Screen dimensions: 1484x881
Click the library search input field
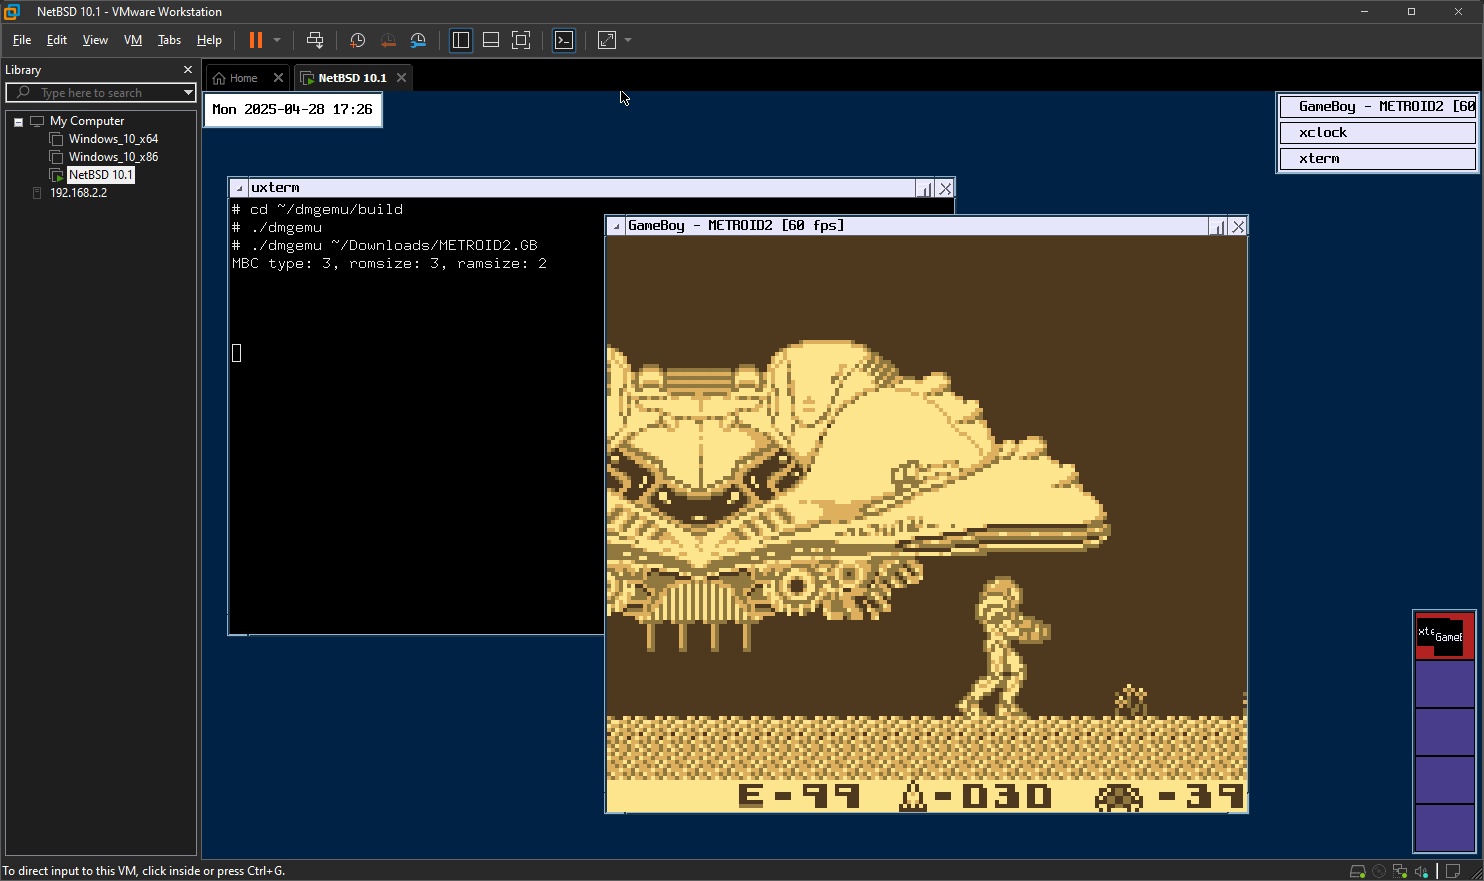[x=100, y=93]
